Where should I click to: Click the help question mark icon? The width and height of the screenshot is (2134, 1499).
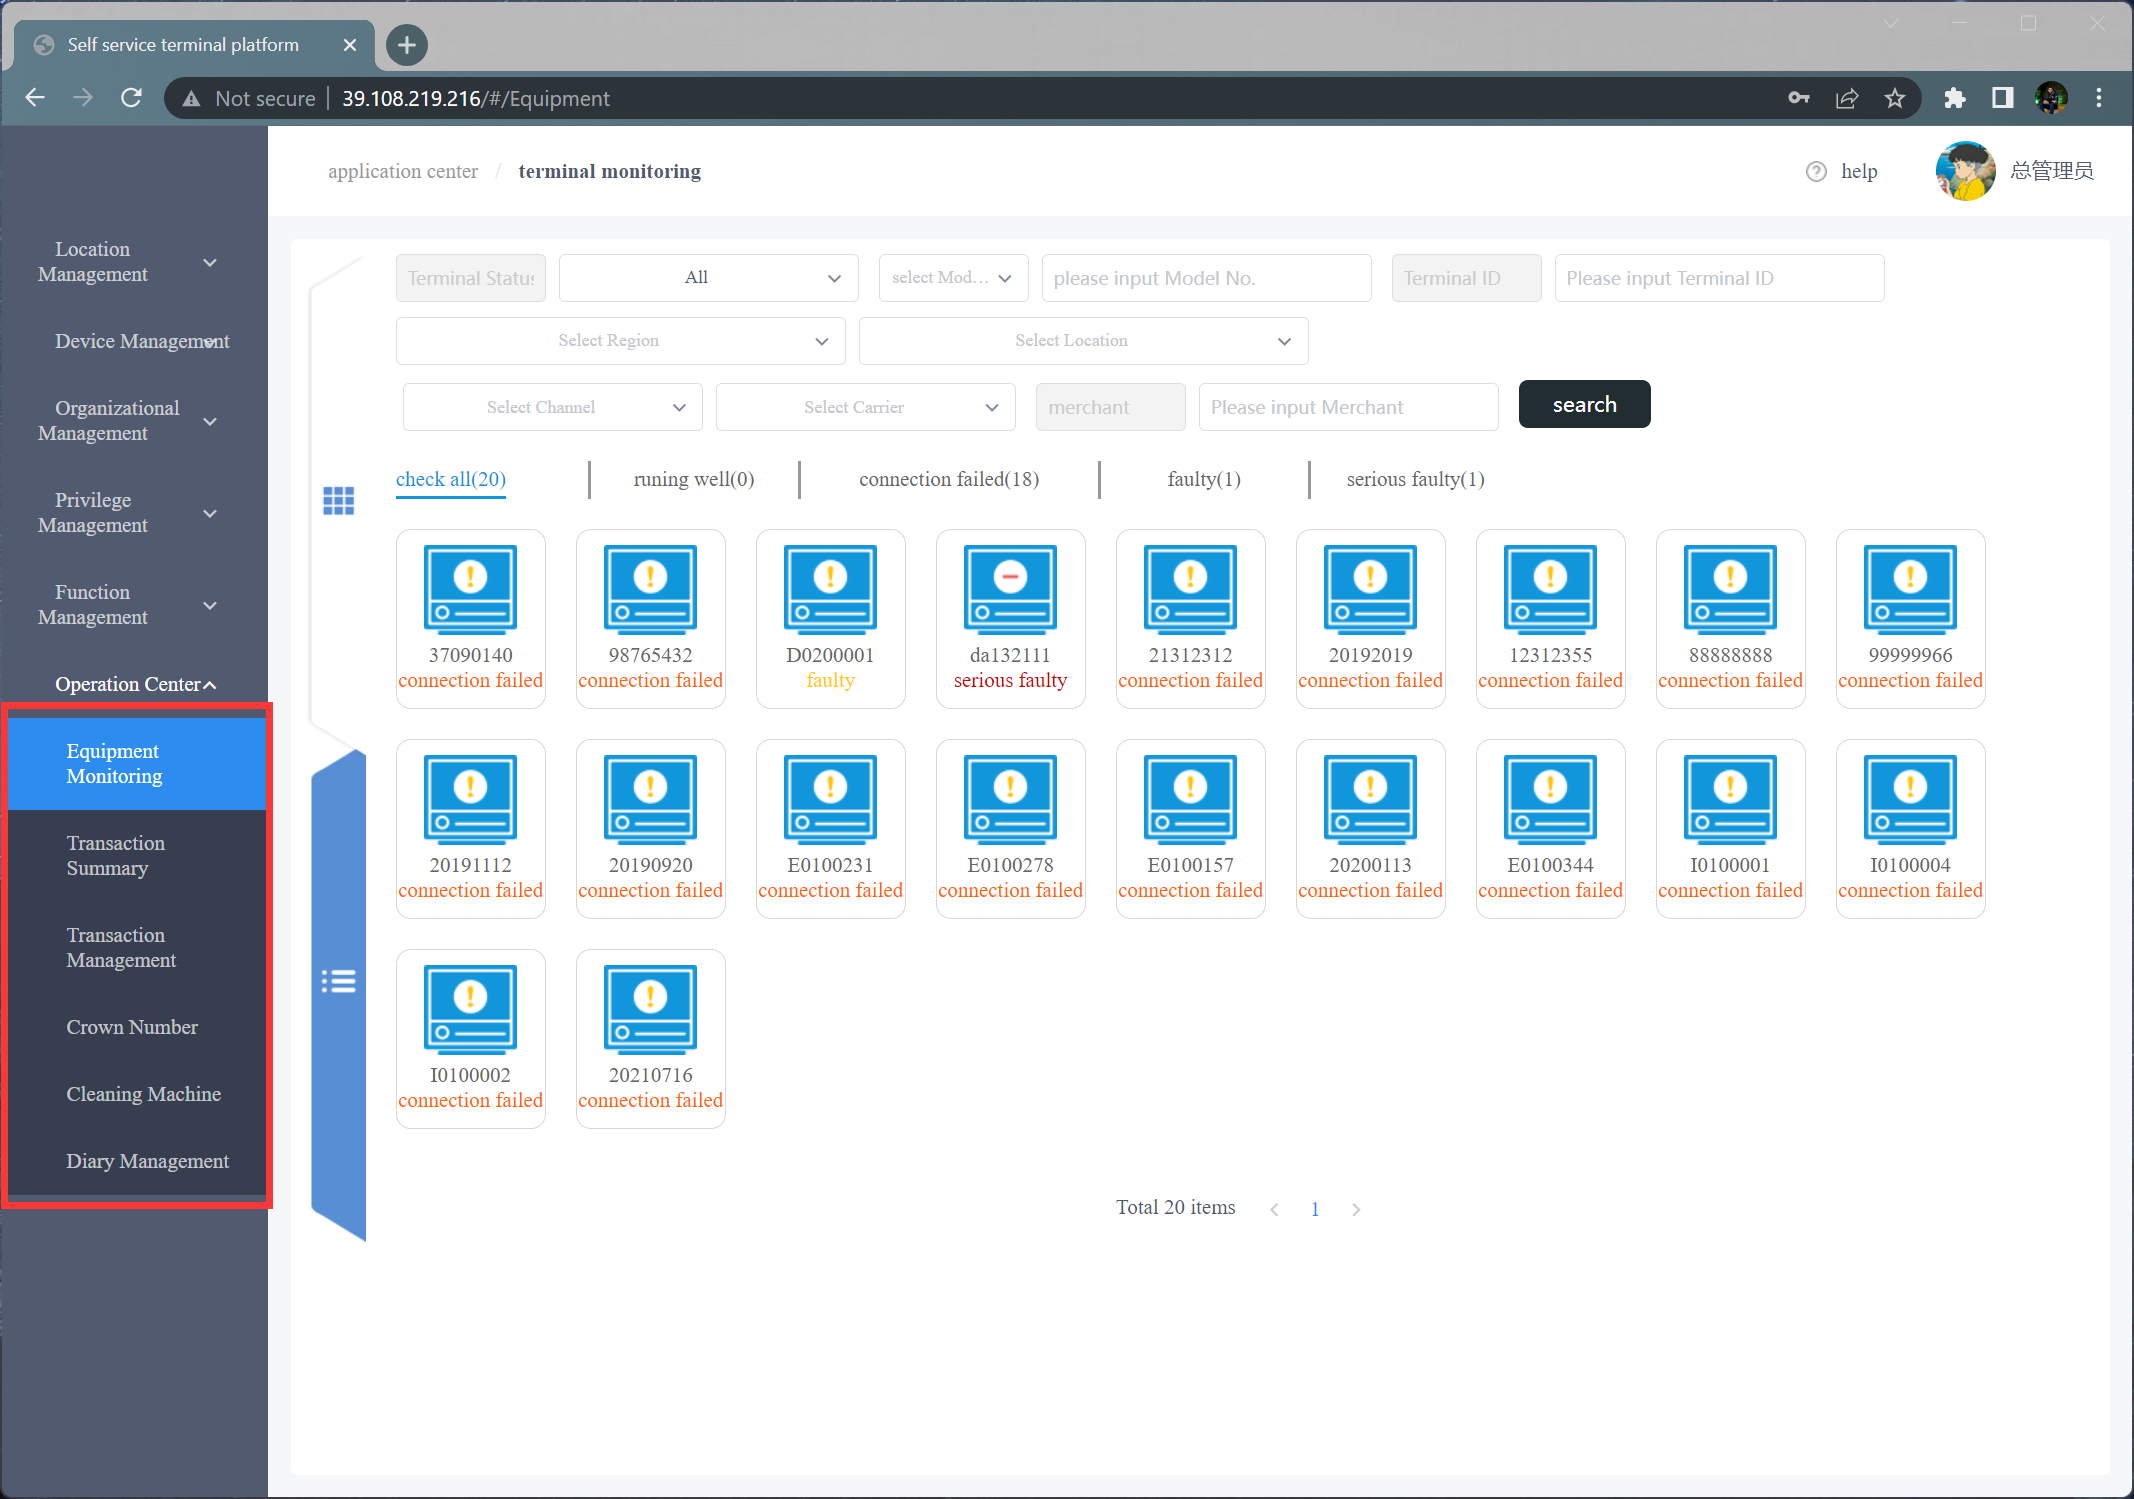1816,171
